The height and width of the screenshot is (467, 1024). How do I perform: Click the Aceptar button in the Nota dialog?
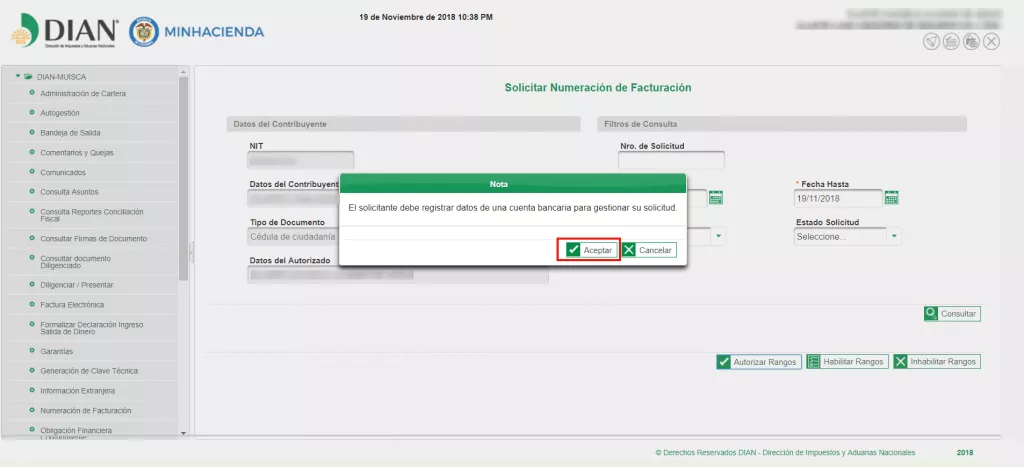coord(589,250)
